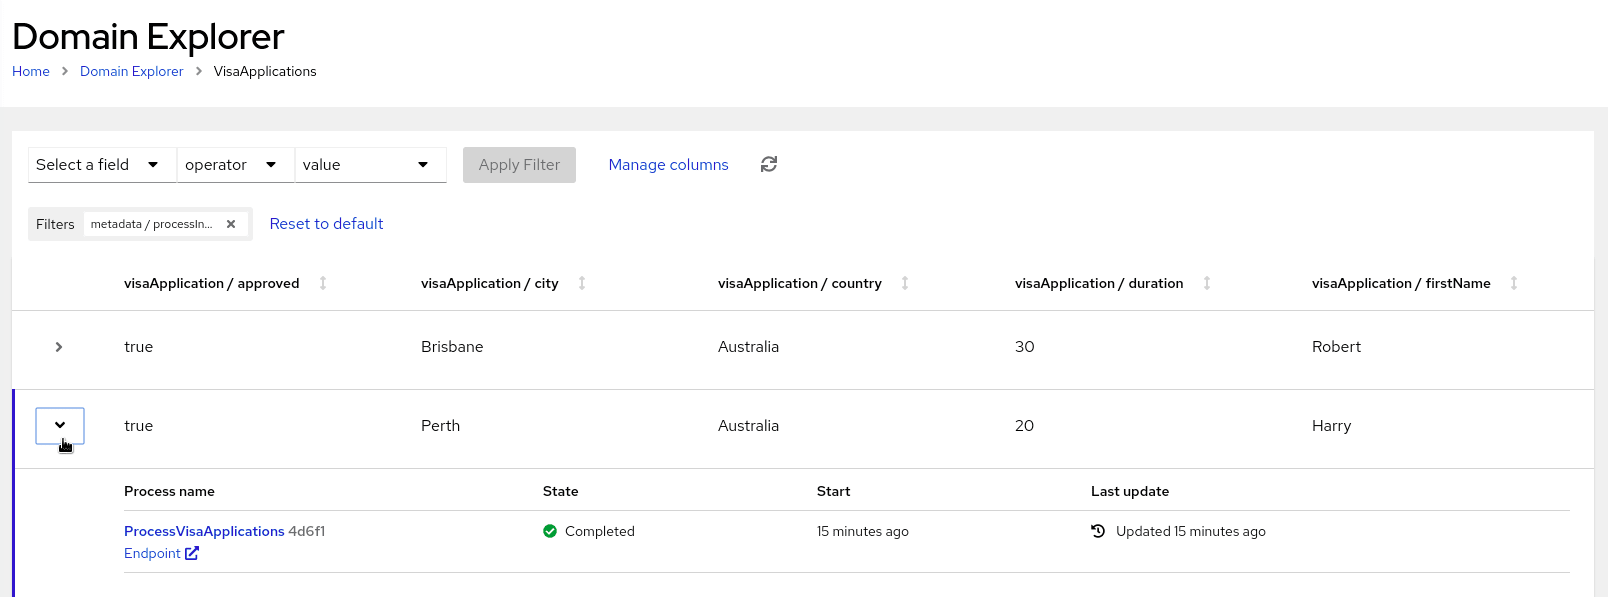Image resolution: width=1608 pixels, height=597 pixels.
Task: Expand the Brisbane row details
Action: [59, 347]
